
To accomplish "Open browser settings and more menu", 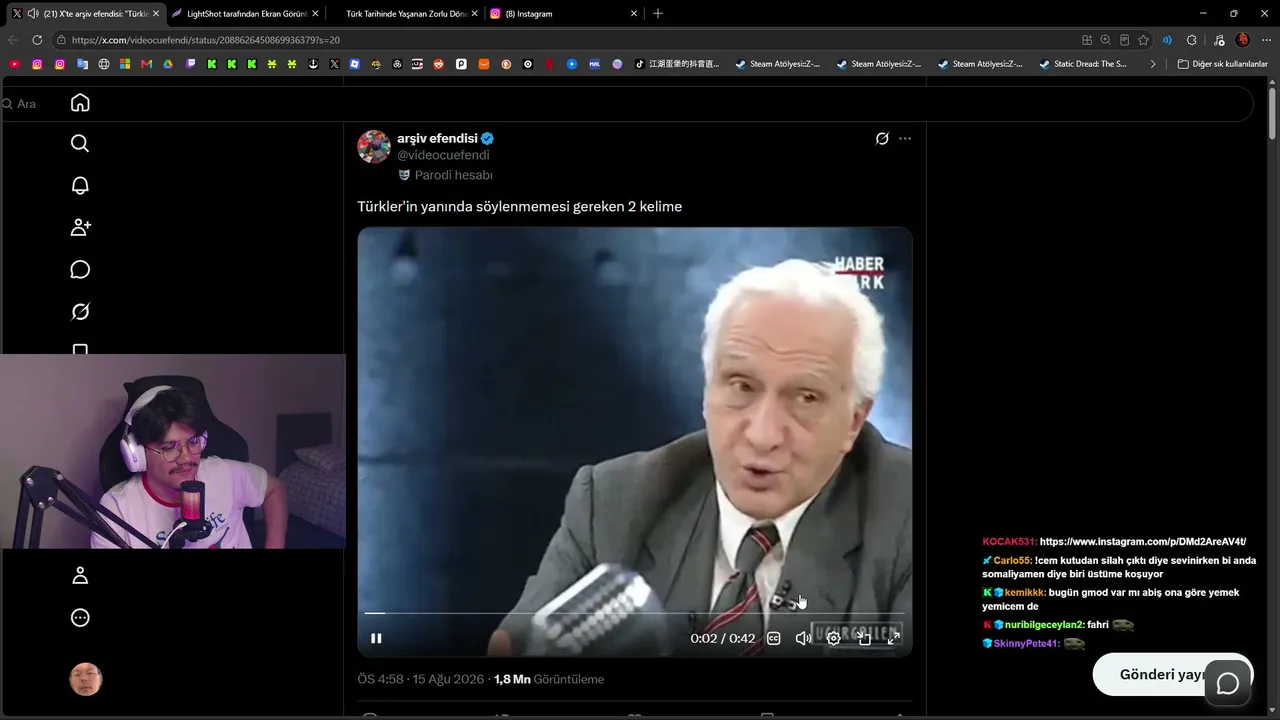I will click(1267, 40).
